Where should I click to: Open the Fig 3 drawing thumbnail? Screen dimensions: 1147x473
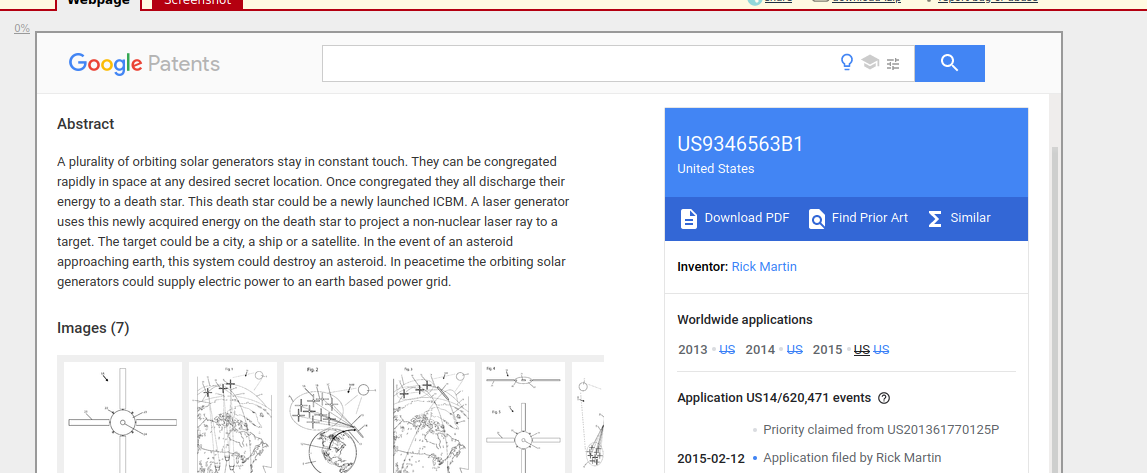point(430,417)
